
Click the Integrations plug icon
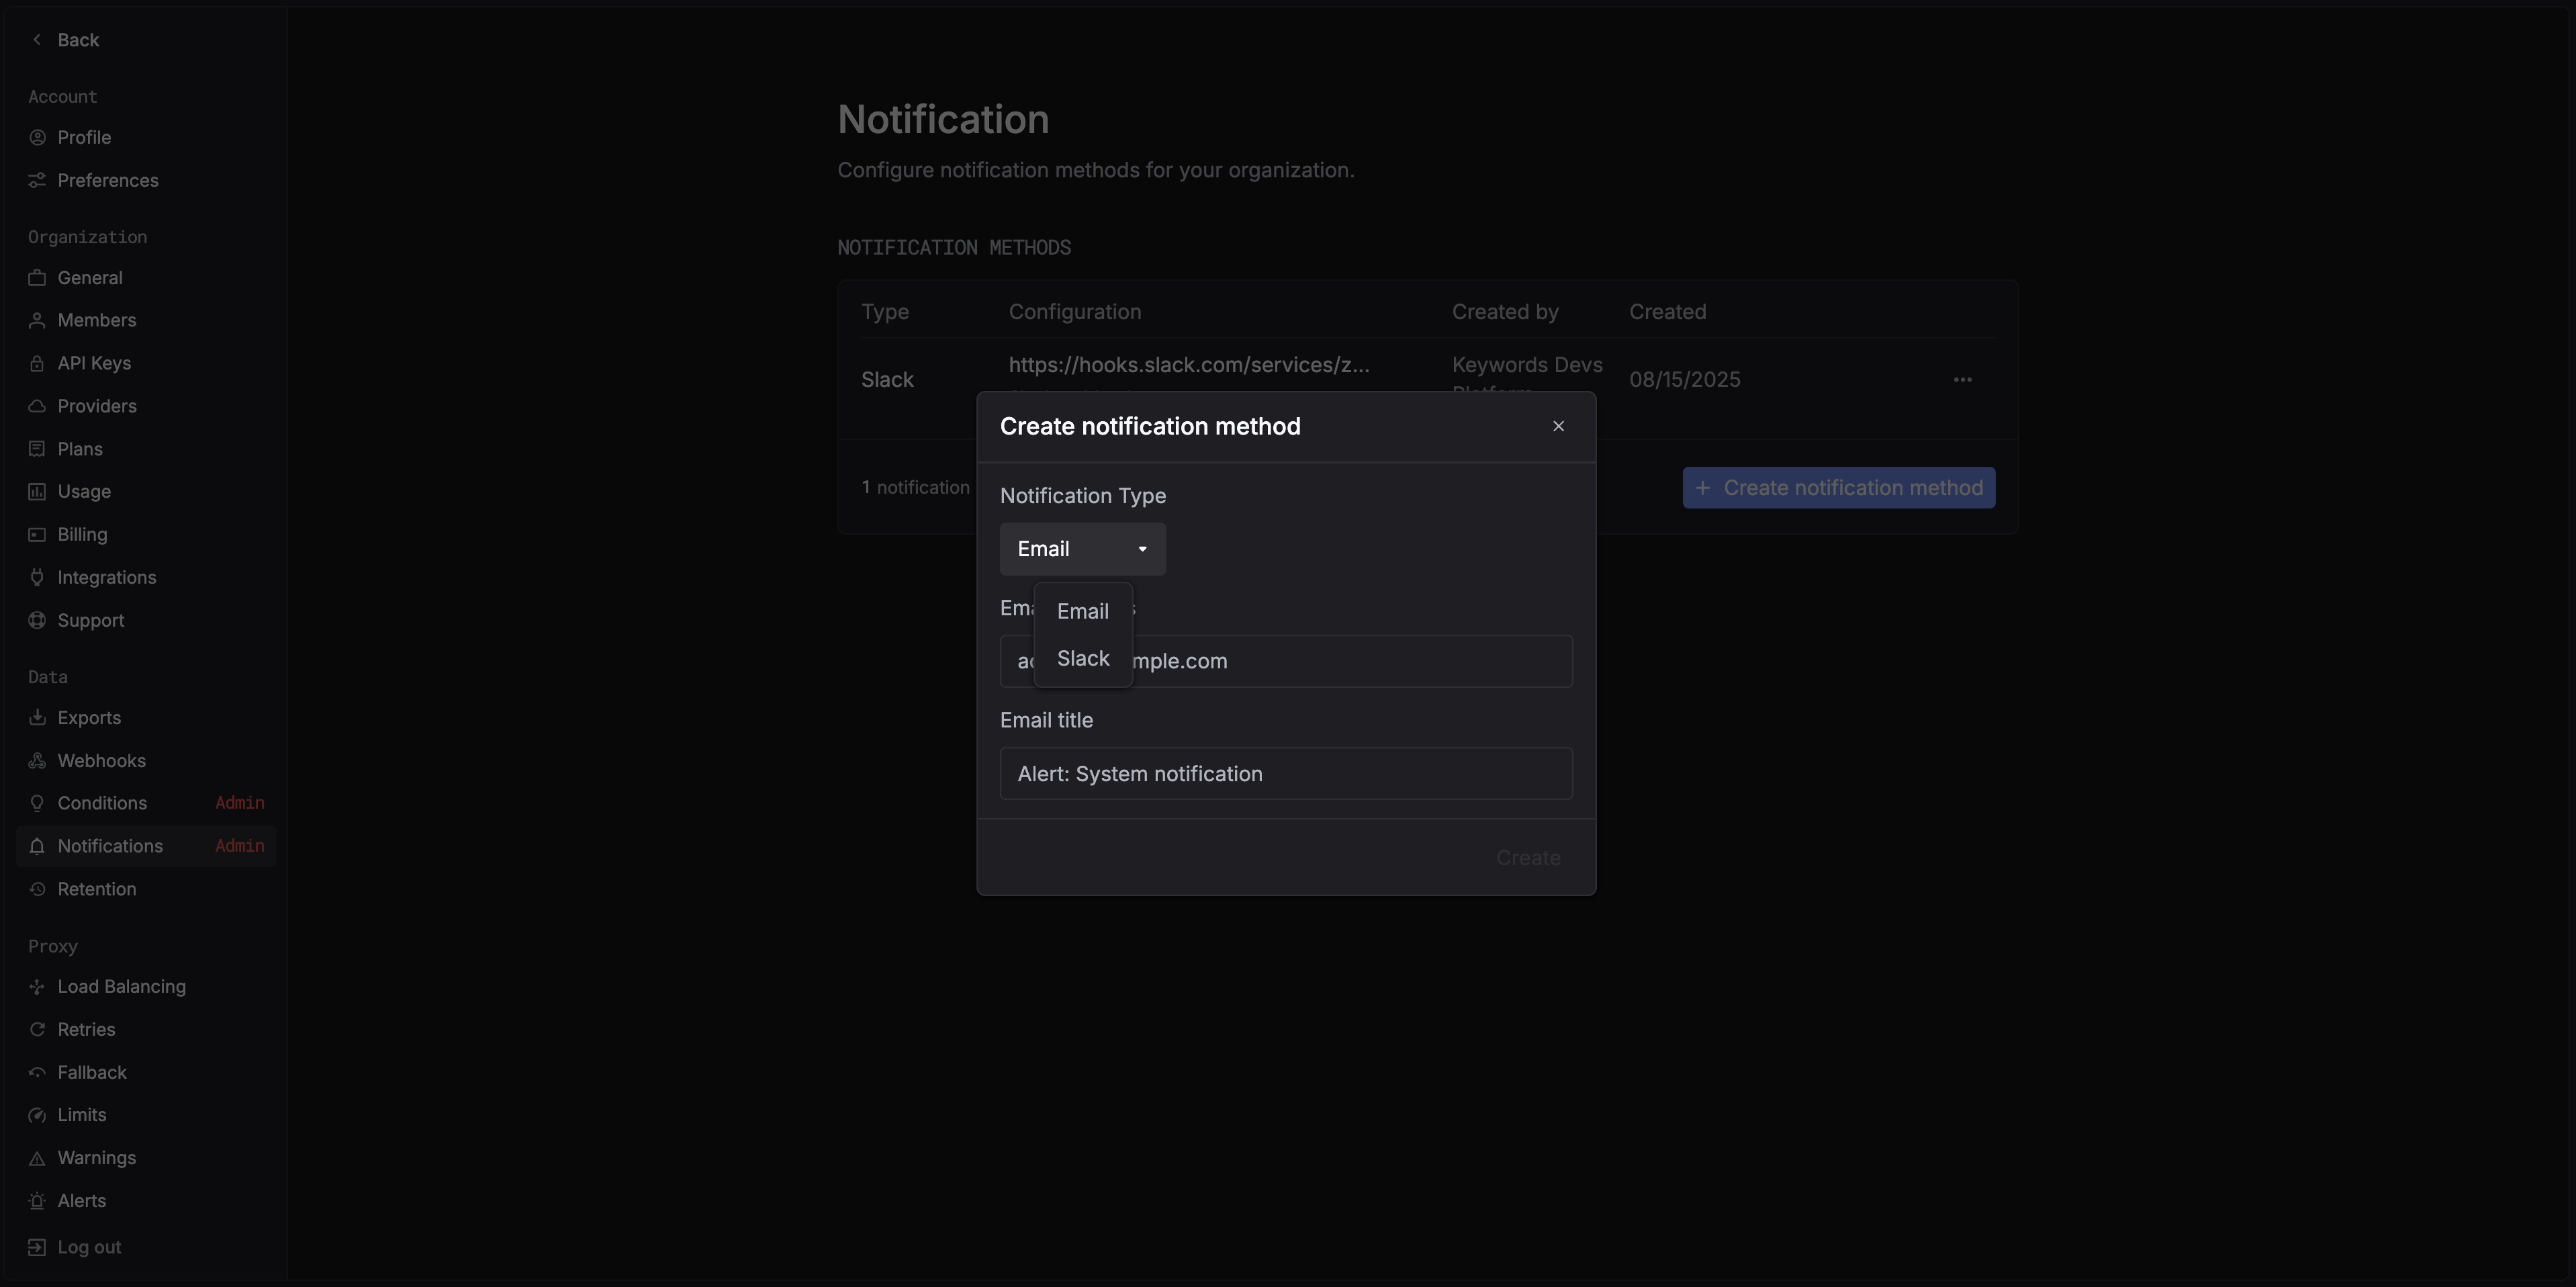coord(37,578)
